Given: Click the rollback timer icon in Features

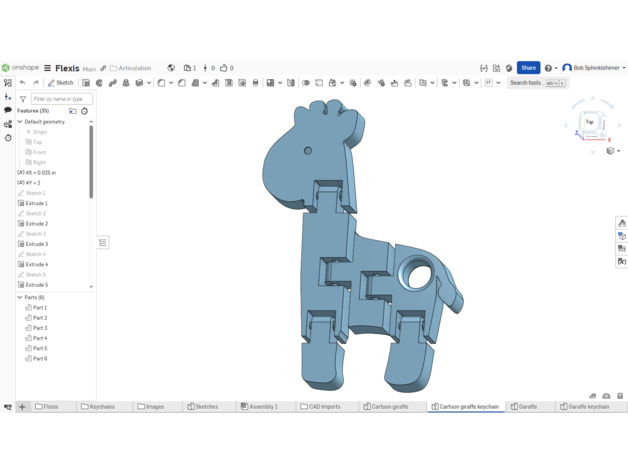Looking at the screenshot, I should click(x=84, y=111).
